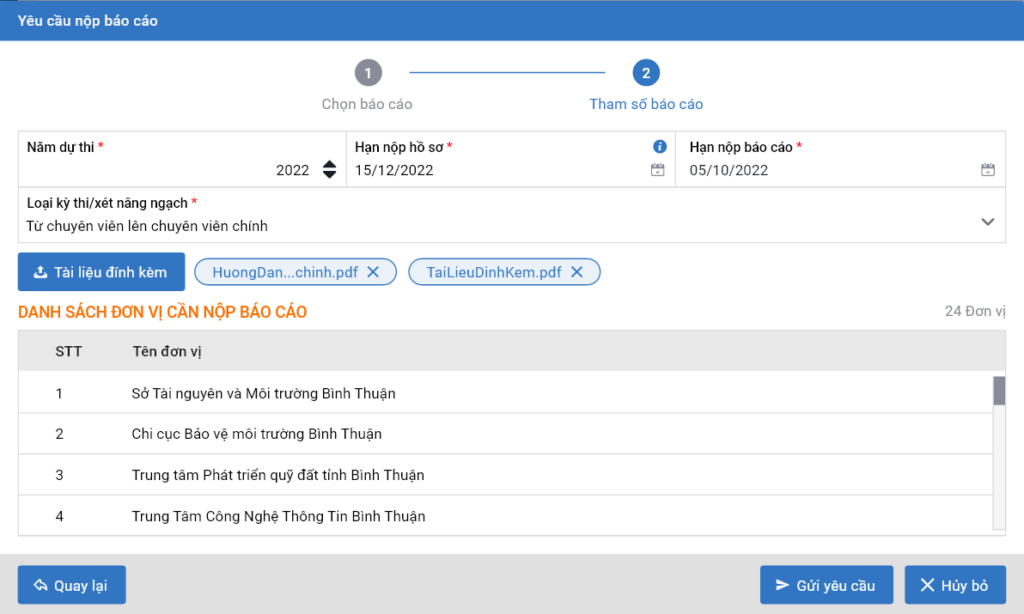This screenshot has height=614, width=1024.
Task: Click the info icon beside Hạn nộp hồ sơ
Action: 659,147
